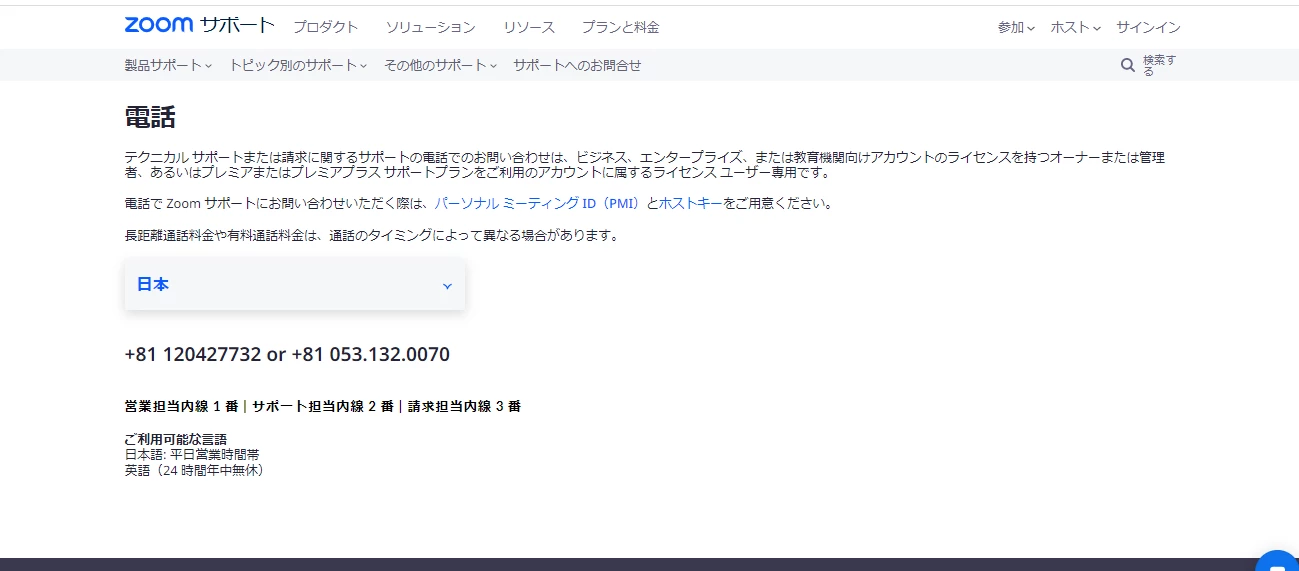Click サインイン link

(1148, 28)
